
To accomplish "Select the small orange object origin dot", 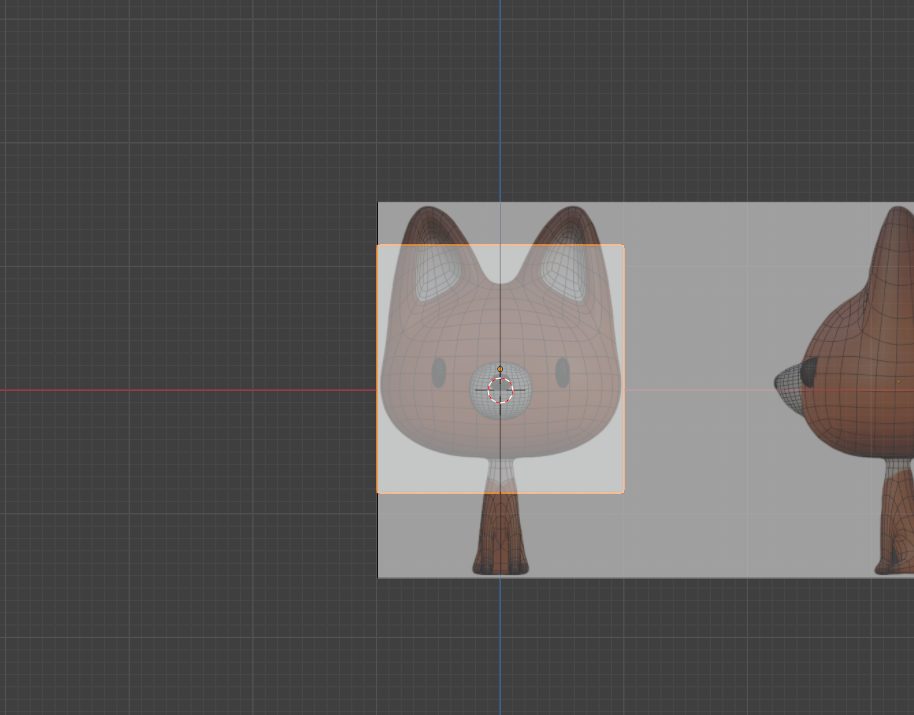I will [x=500, y=369].
